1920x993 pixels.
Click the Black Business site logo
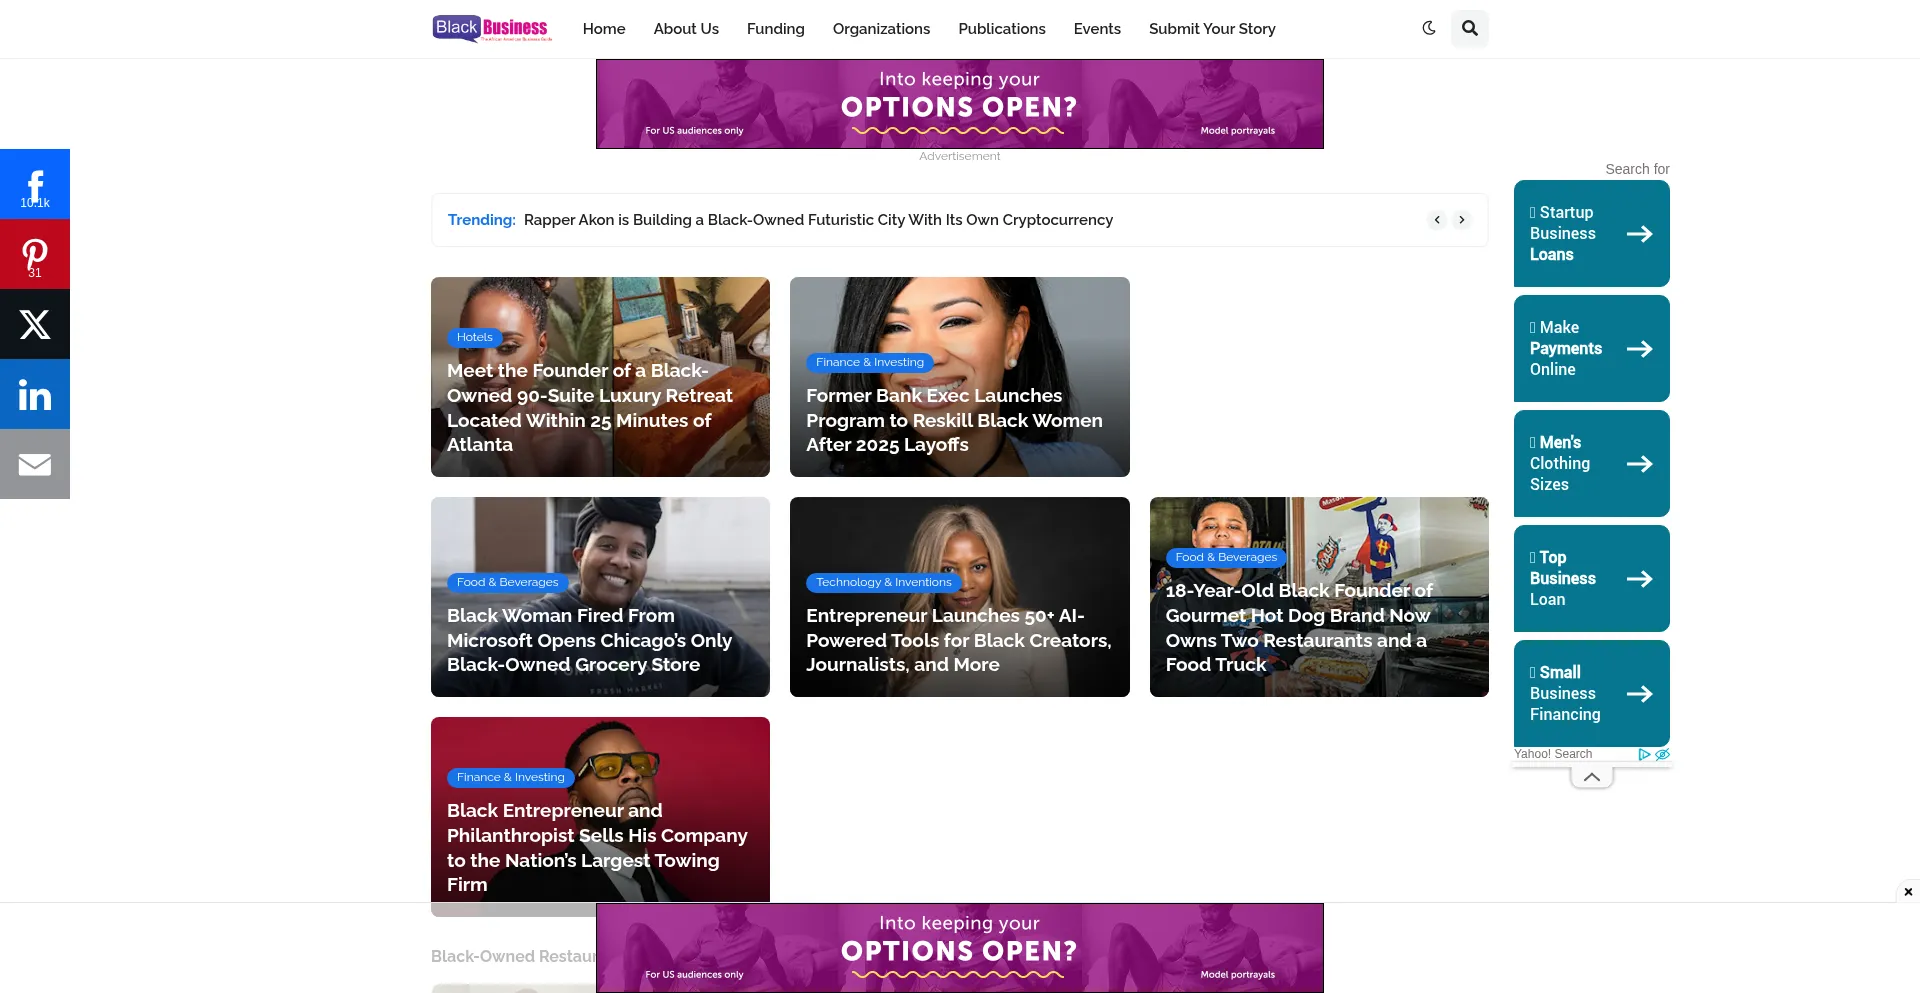(x=491, y=28)
